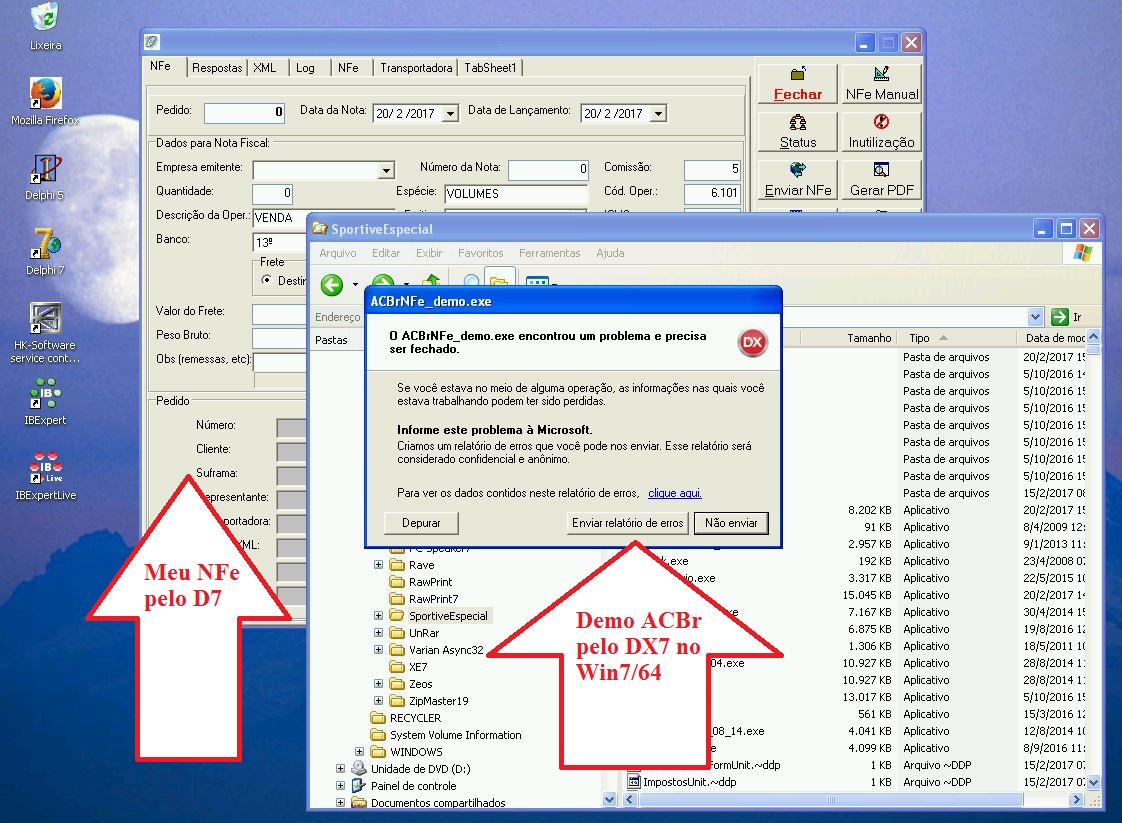
Task: Click the folder tree scrollbar down arrow
Action: 610,799
